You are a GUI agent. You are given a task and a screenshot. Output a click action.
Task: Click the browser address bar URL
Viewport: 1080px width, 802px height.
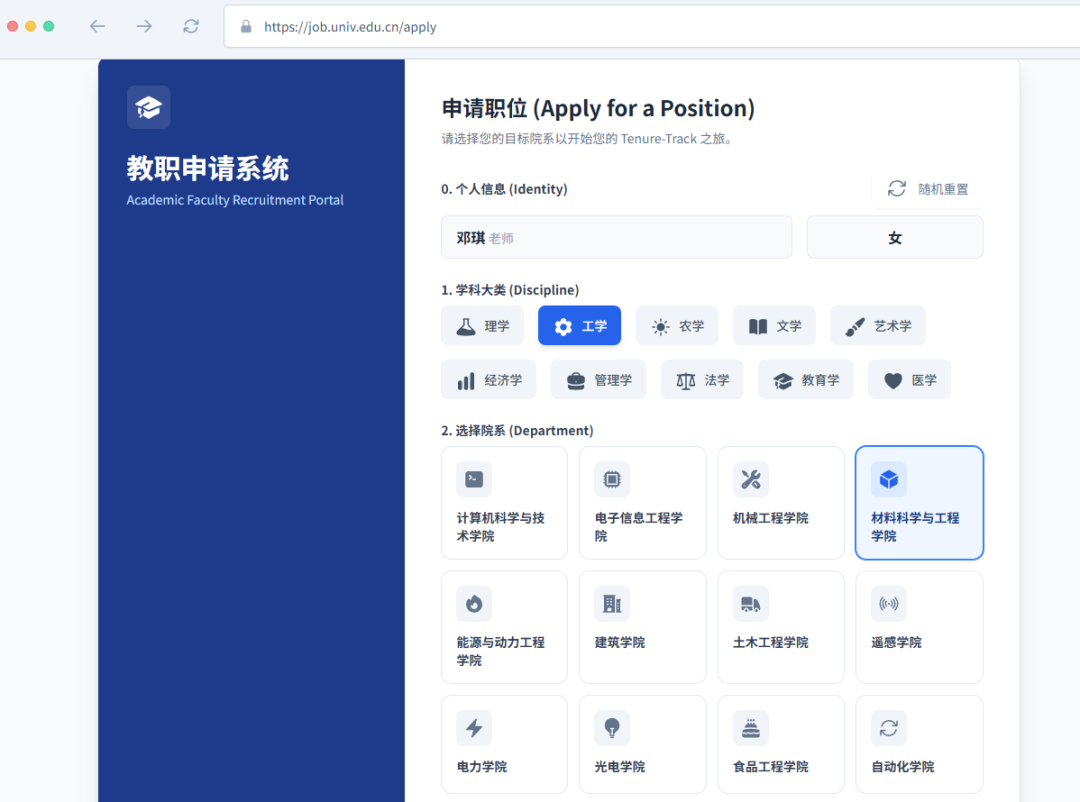[x=350, y=27]
